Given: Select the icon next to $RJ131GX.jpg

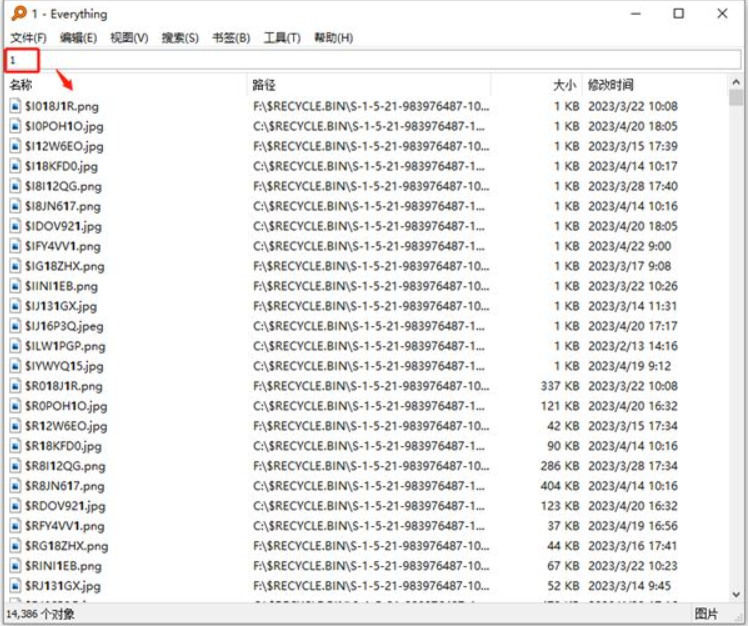Looking at the screenshot, I should click(x=15, y=586).
